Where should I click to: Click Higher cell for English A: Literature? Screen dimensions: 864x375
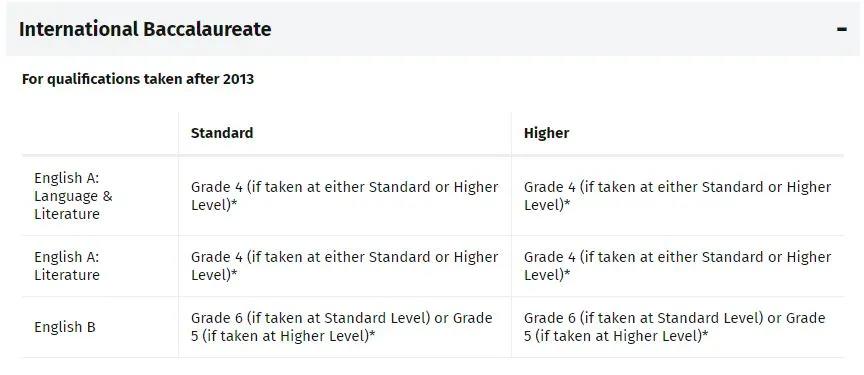click(677, 266)
